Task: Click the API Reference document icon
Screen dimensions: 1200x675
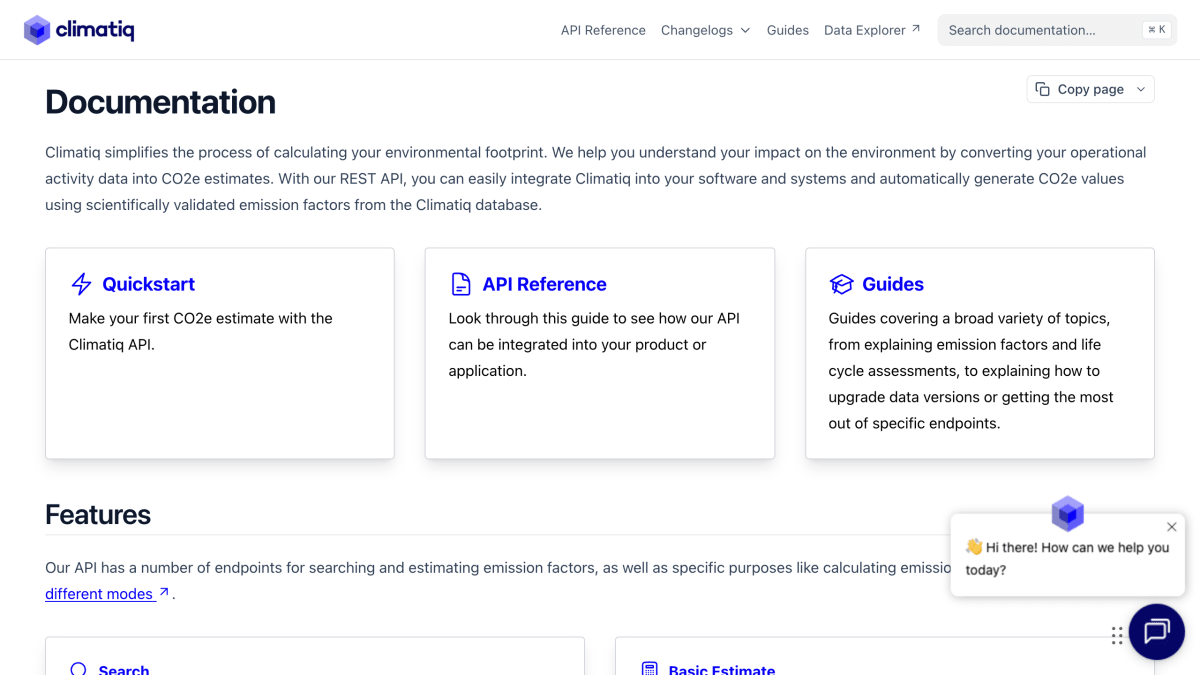Action: pyautogui.click(x=460, y=284)
